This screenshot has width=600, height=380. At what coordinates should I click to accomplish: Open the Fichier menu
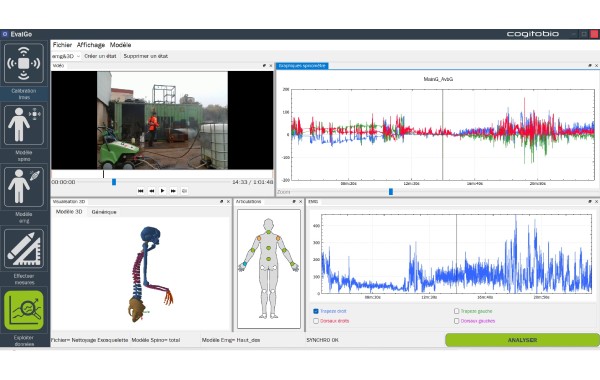click(62, 45)
